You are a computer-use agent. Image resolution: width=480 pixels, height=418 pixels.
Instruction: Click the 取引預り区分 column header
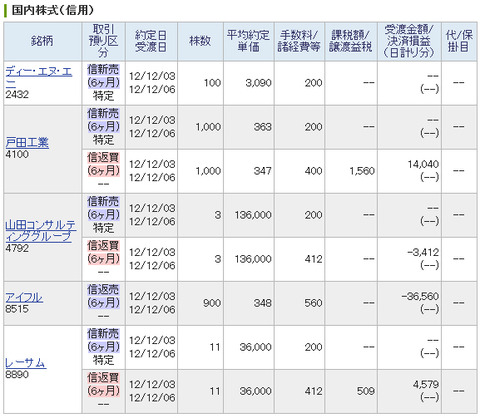pos(103,41)
